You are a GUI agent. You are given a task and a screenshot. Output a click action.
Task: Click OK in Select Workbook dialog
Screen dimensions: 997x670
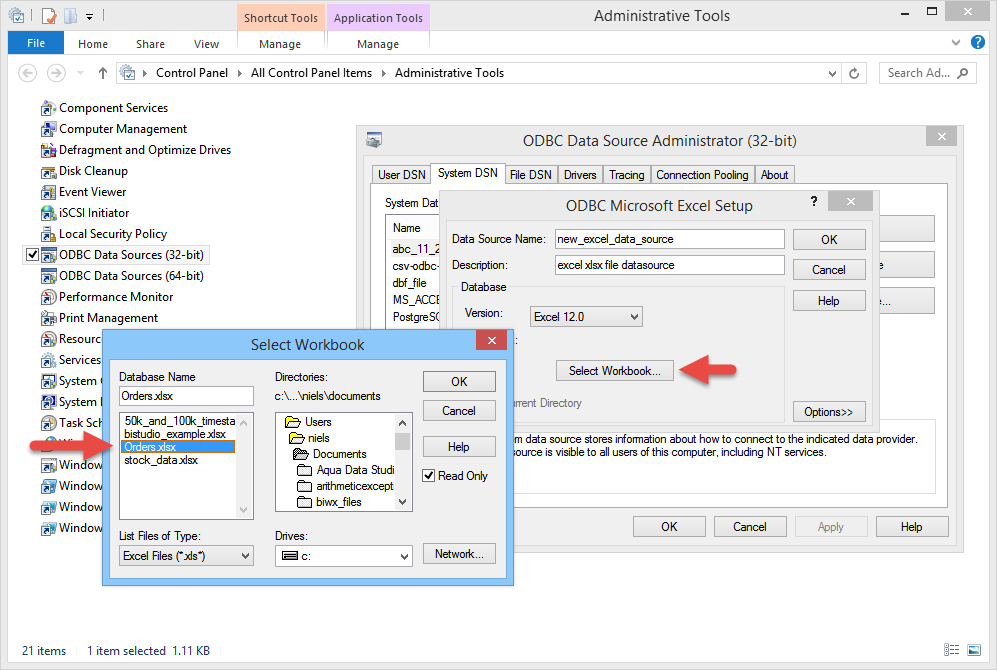click(x=459, y=381)
